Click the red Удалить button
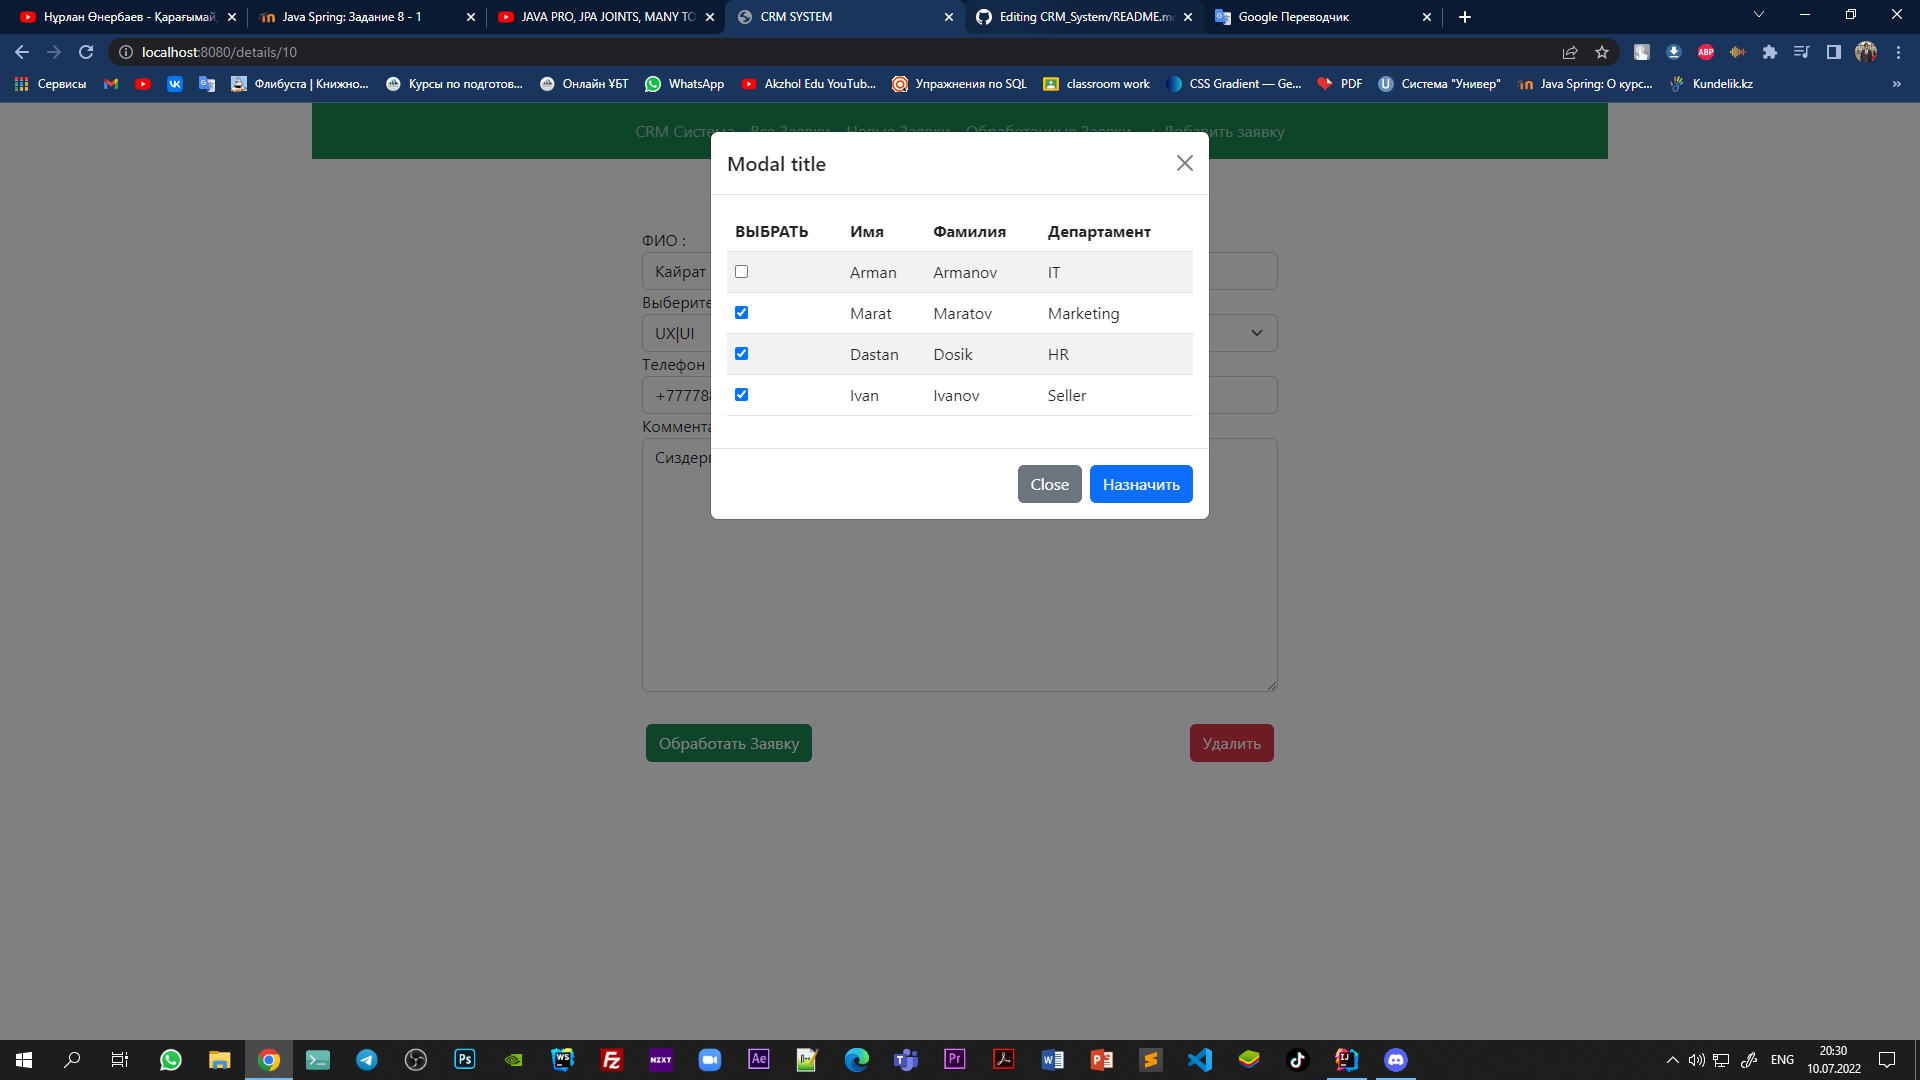The width and height of the screenshot is (1920, 1080). pos(1231,743)
